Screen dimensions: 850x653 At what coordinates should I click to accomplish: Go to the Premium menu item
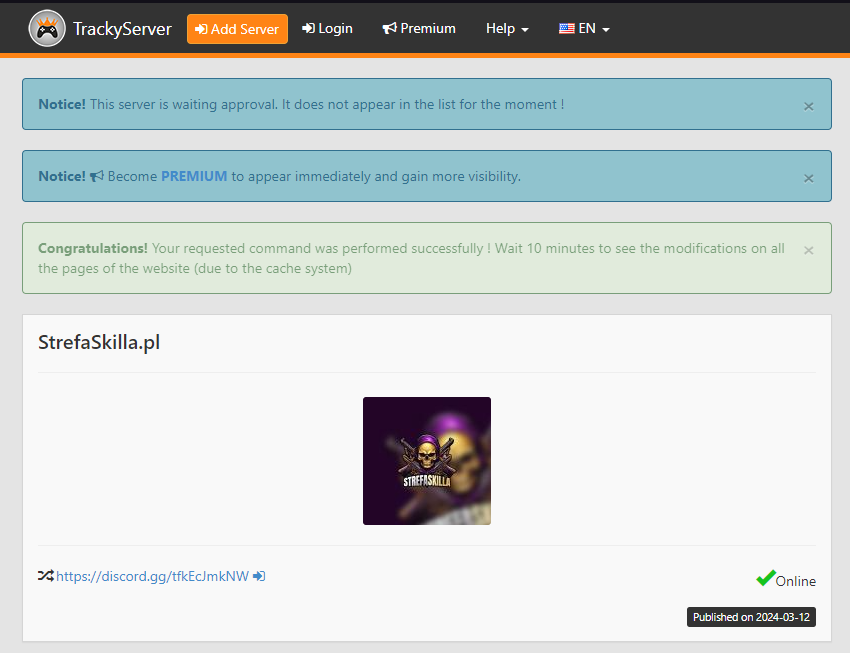[x=419, y=28]
